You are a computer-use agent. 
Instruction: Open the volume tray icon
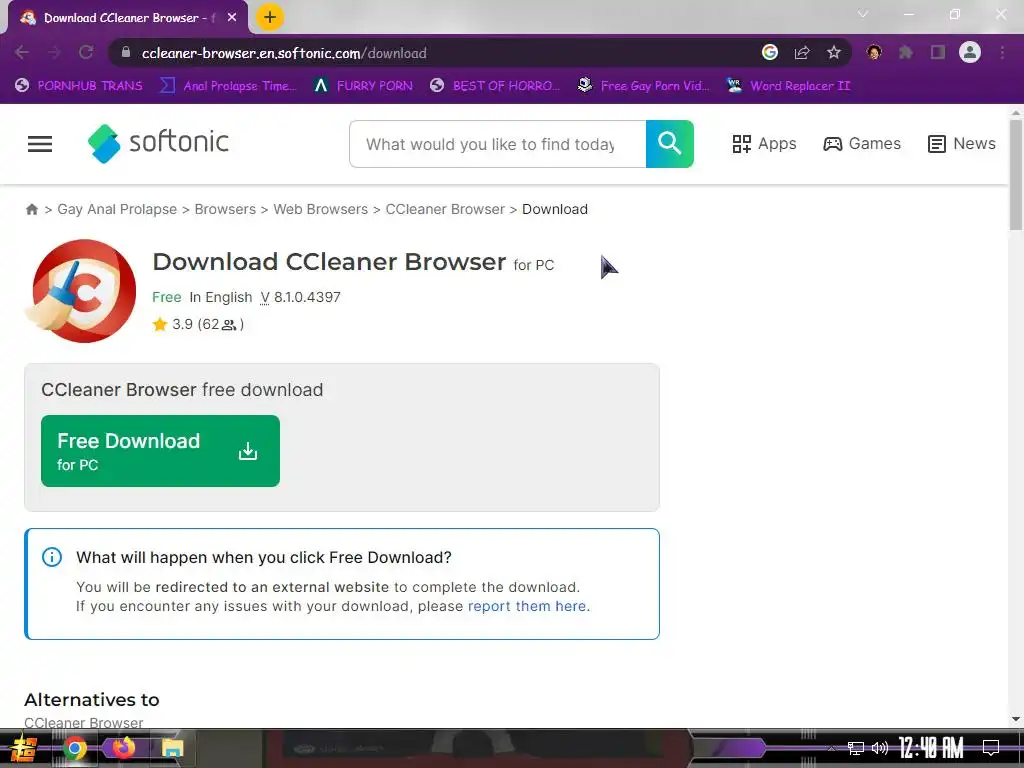(880, 748)
